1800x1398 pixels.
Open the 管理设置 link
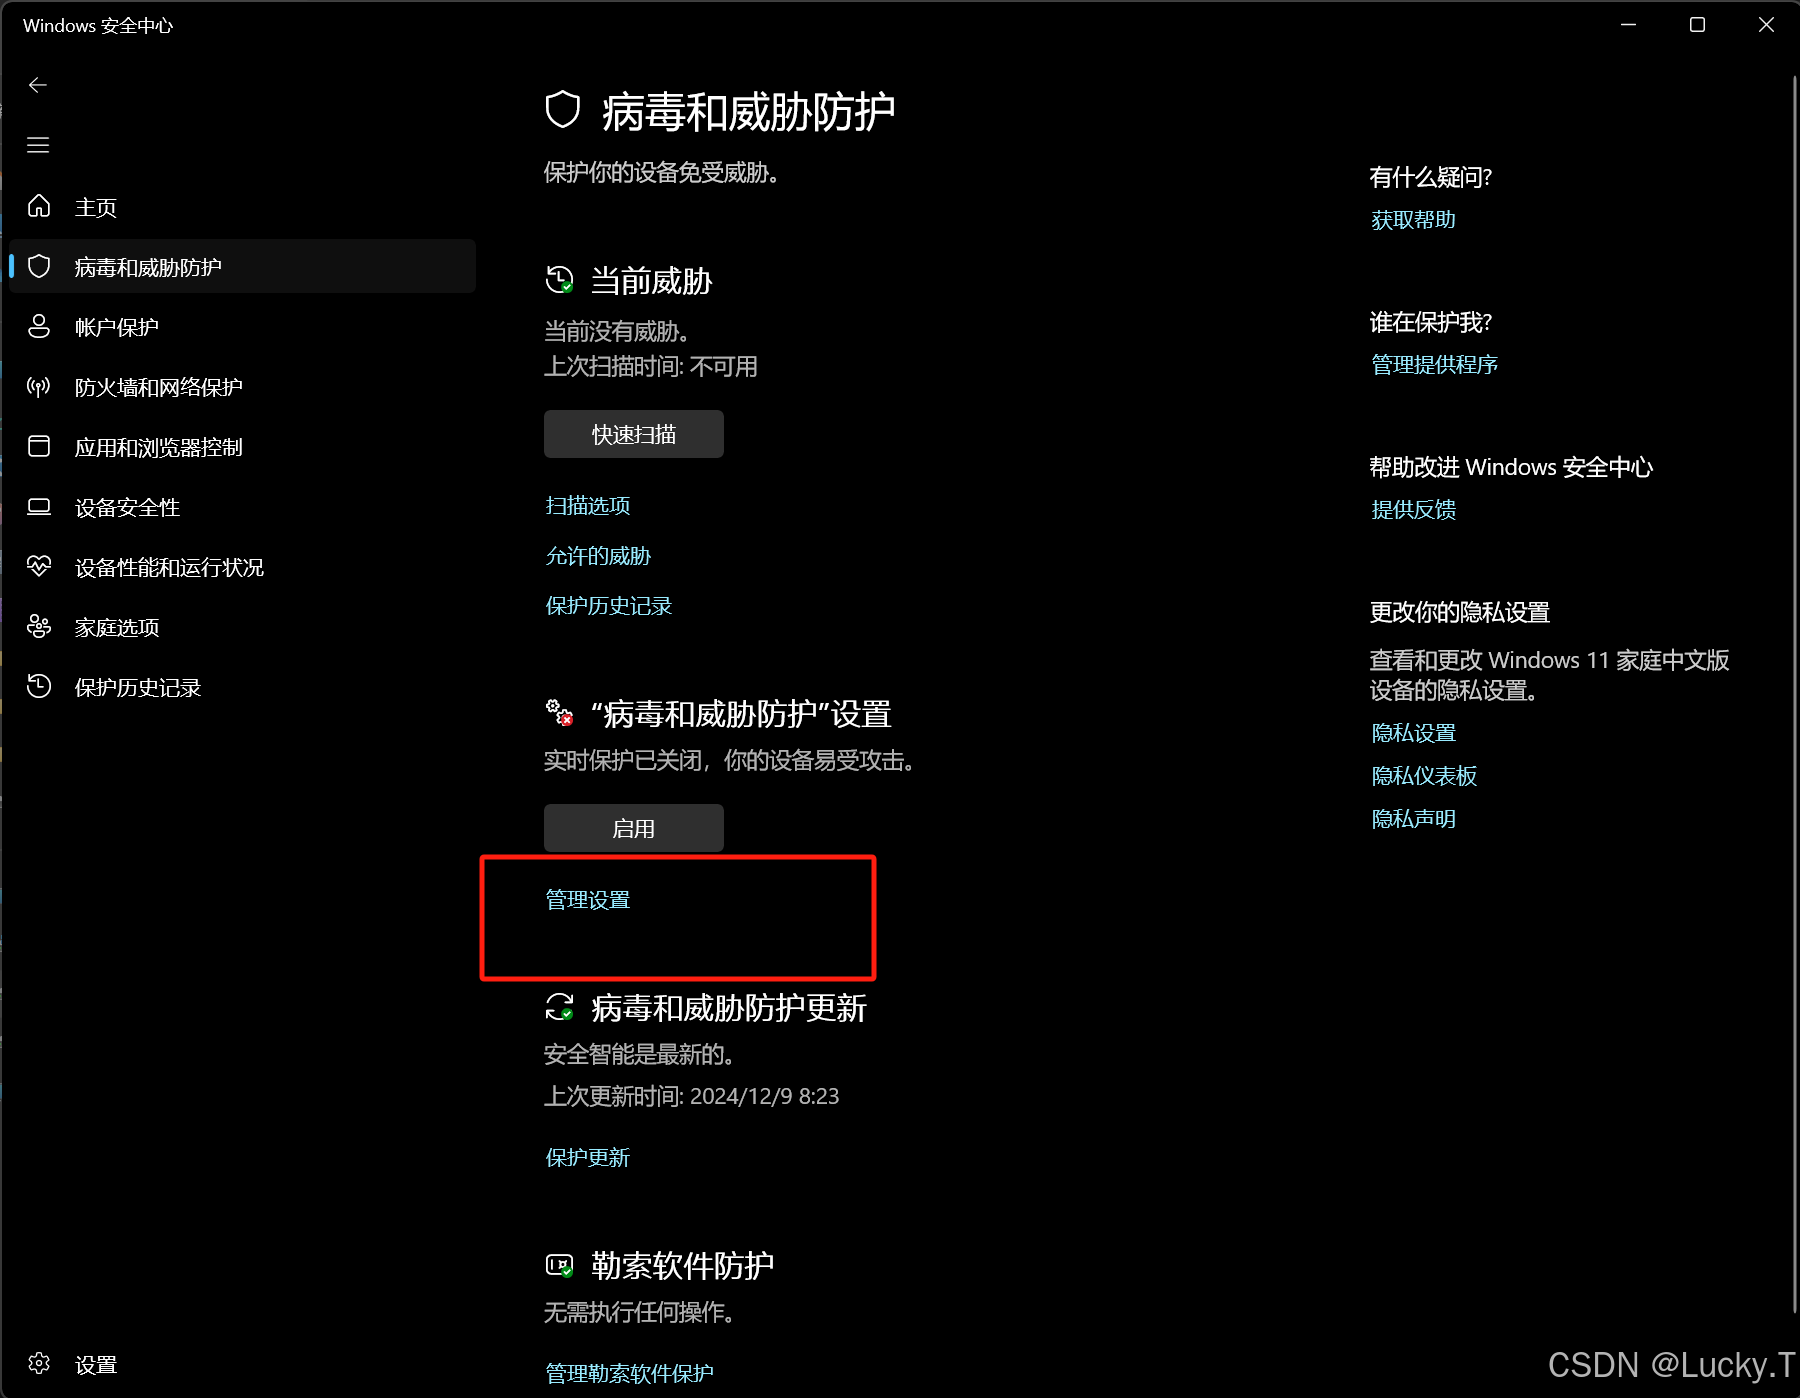(x=588, y=900)
